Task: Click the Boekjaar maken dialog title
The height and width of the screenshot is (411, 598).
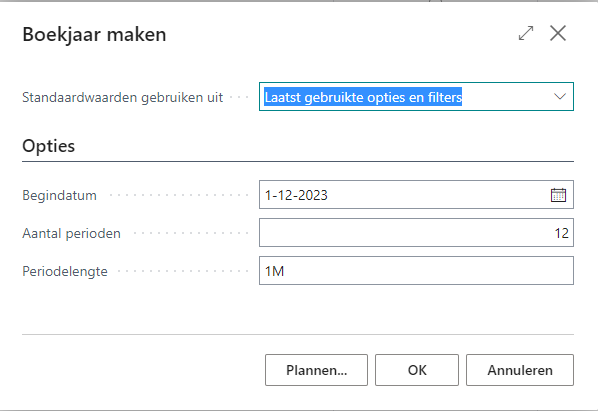Action: click(x=94, y=34)
